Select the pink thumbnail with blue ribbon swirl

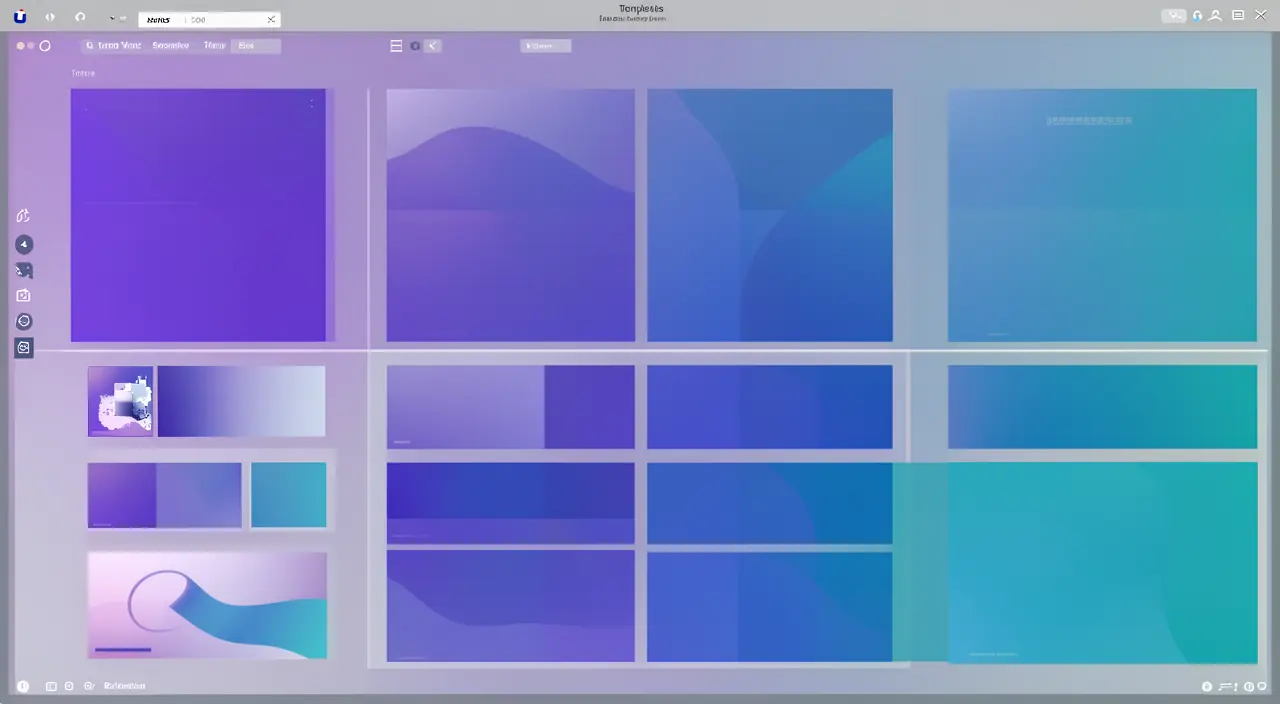point(207,605)
